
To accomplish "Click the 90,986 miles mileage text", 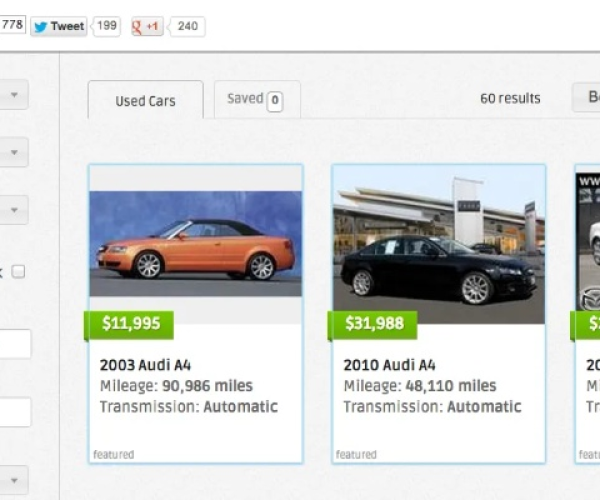I will pos(207,386).
